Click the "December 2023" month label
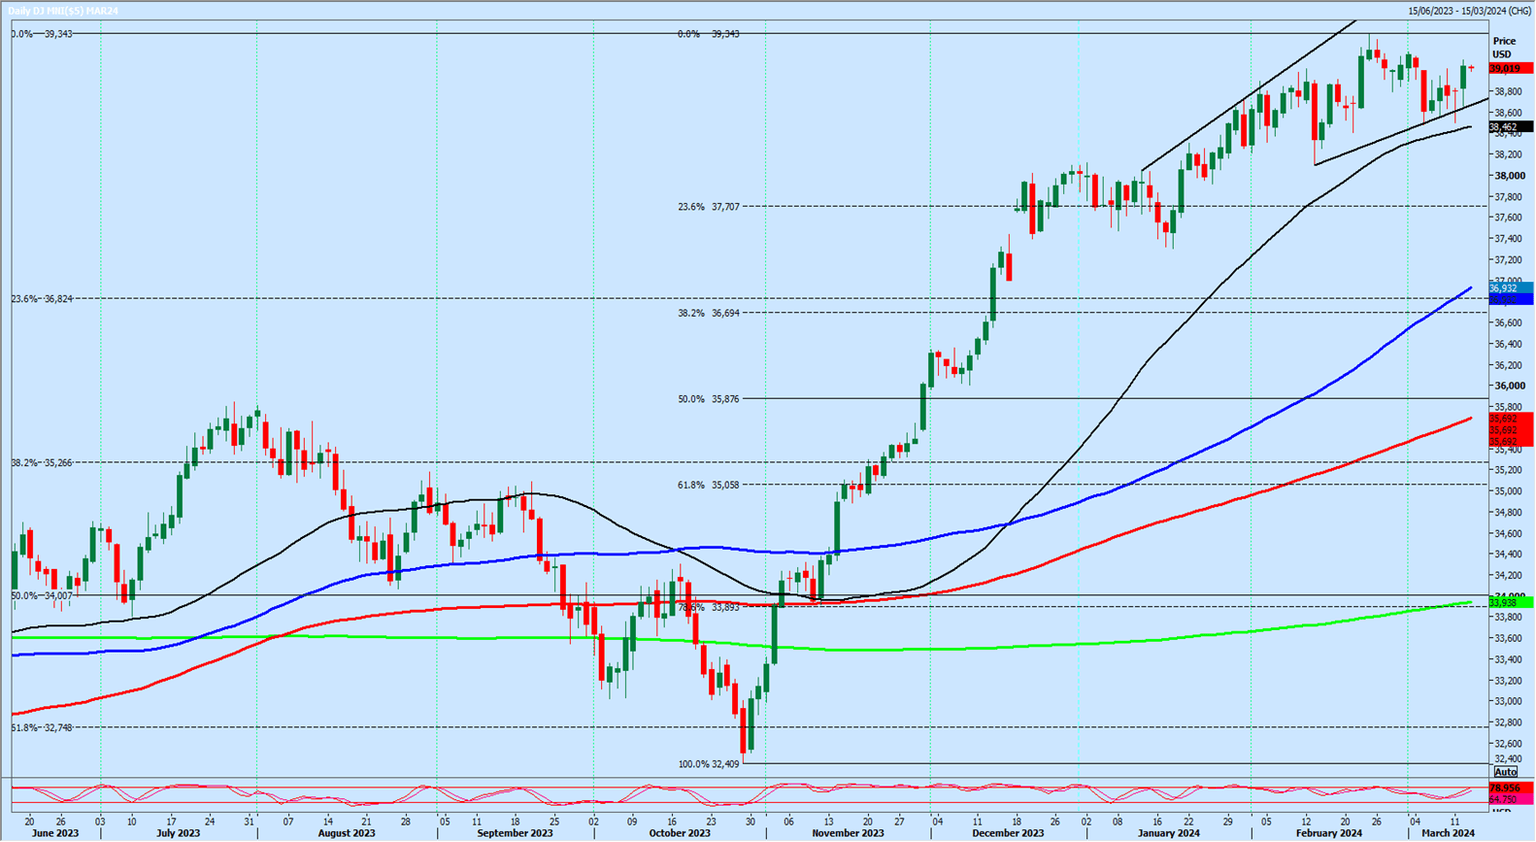Image resolution: width=1536 pixels, height=842 pixels. tap(1008, 833)
